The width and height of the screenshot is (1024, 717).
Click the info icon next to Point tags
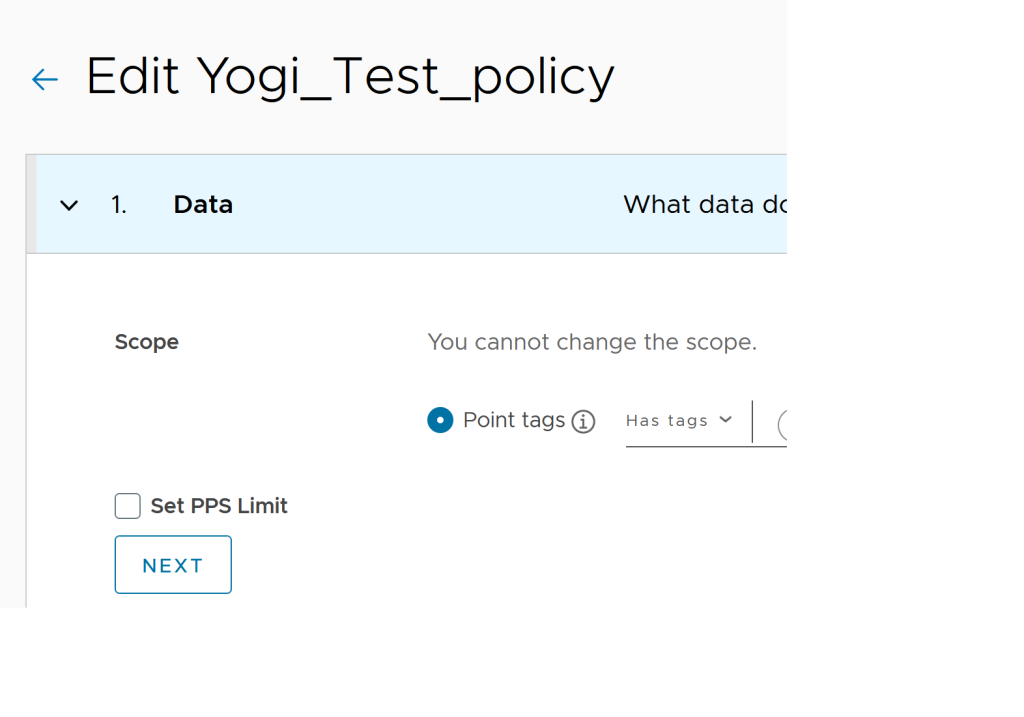tap(583, 422)
